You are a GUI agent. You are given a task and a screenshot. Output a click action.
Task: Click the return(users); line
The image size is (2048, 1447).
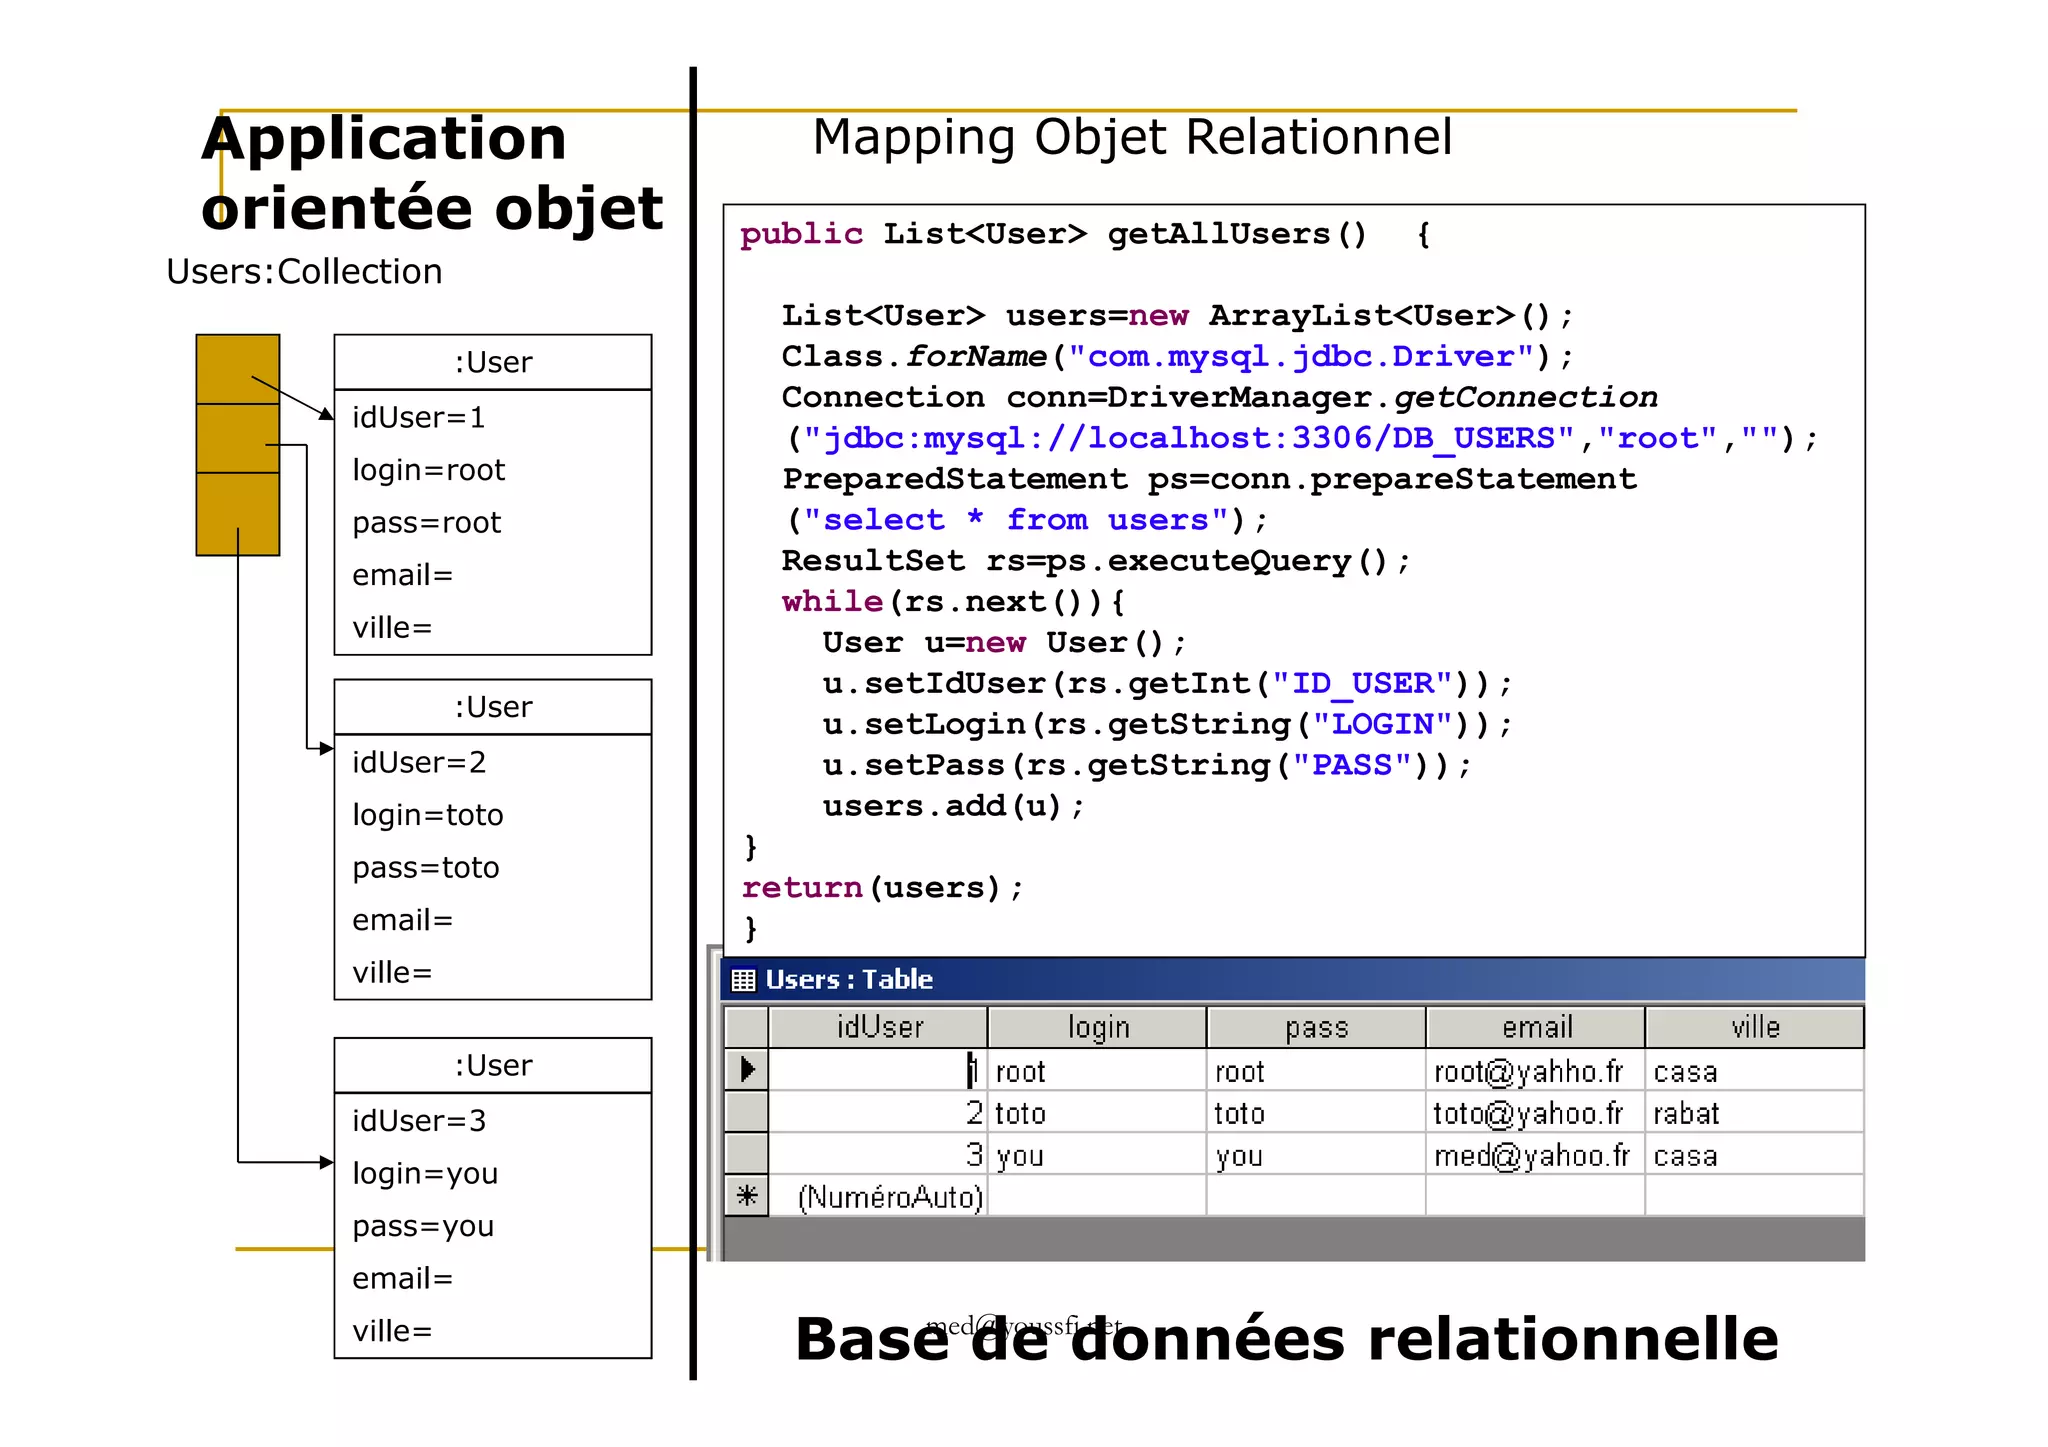[x=882, y=888]
